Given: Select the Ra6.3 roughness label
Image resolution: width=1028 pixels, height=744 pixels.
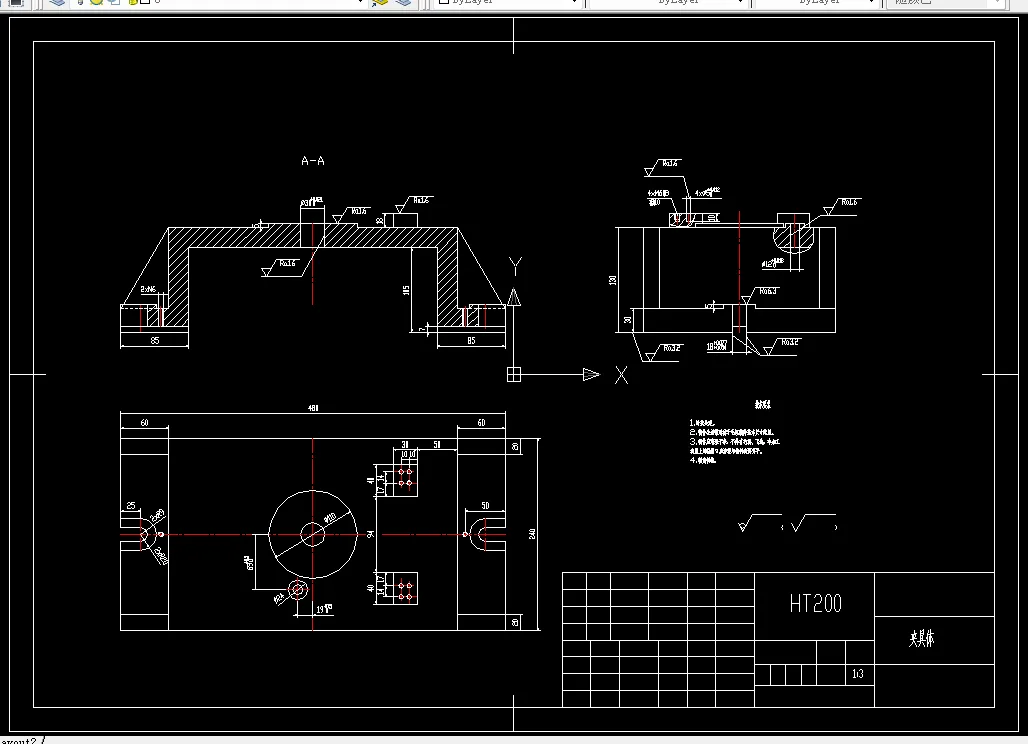Looking at the screenshot, I should coord(768,291).
